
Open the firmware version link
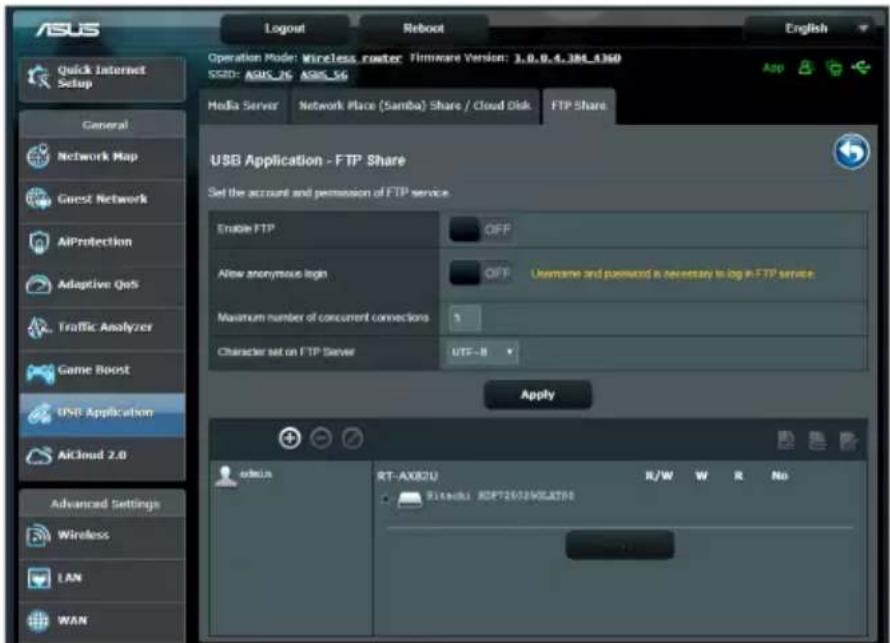[x=567, y=58]
